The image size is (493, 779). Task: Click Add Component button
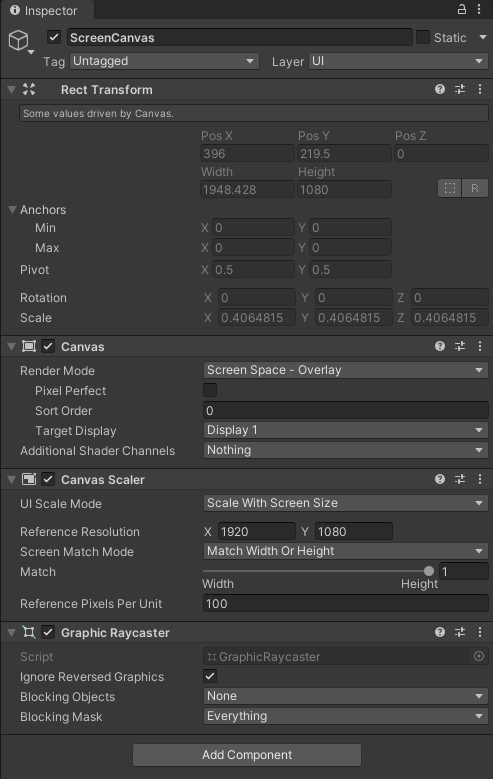[247, 755]
